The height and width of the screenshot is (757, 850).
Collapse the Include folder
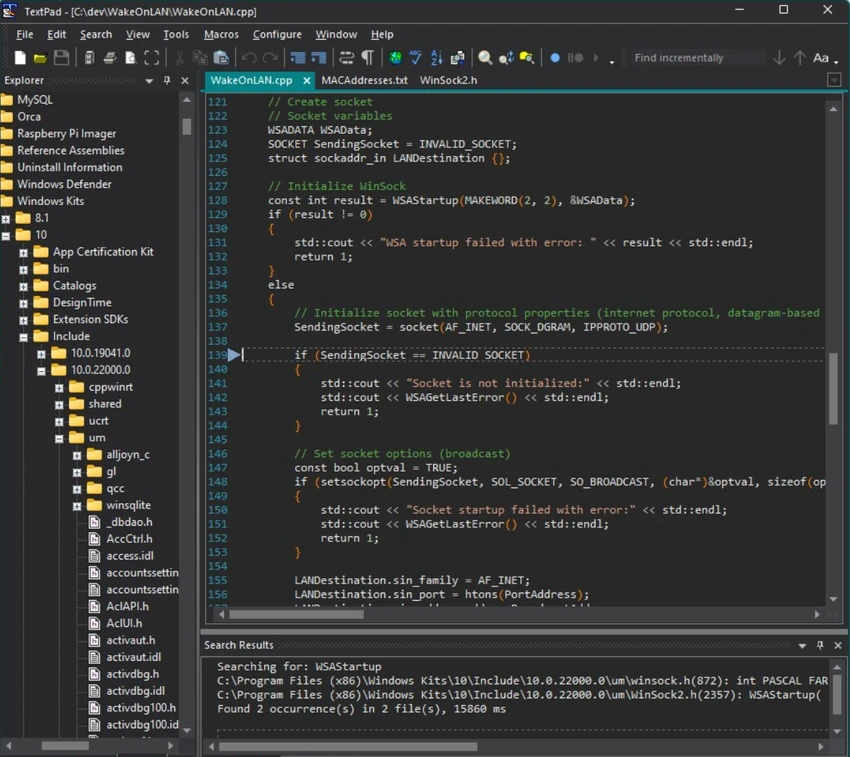pyautogui.click(x=23, y=337)
